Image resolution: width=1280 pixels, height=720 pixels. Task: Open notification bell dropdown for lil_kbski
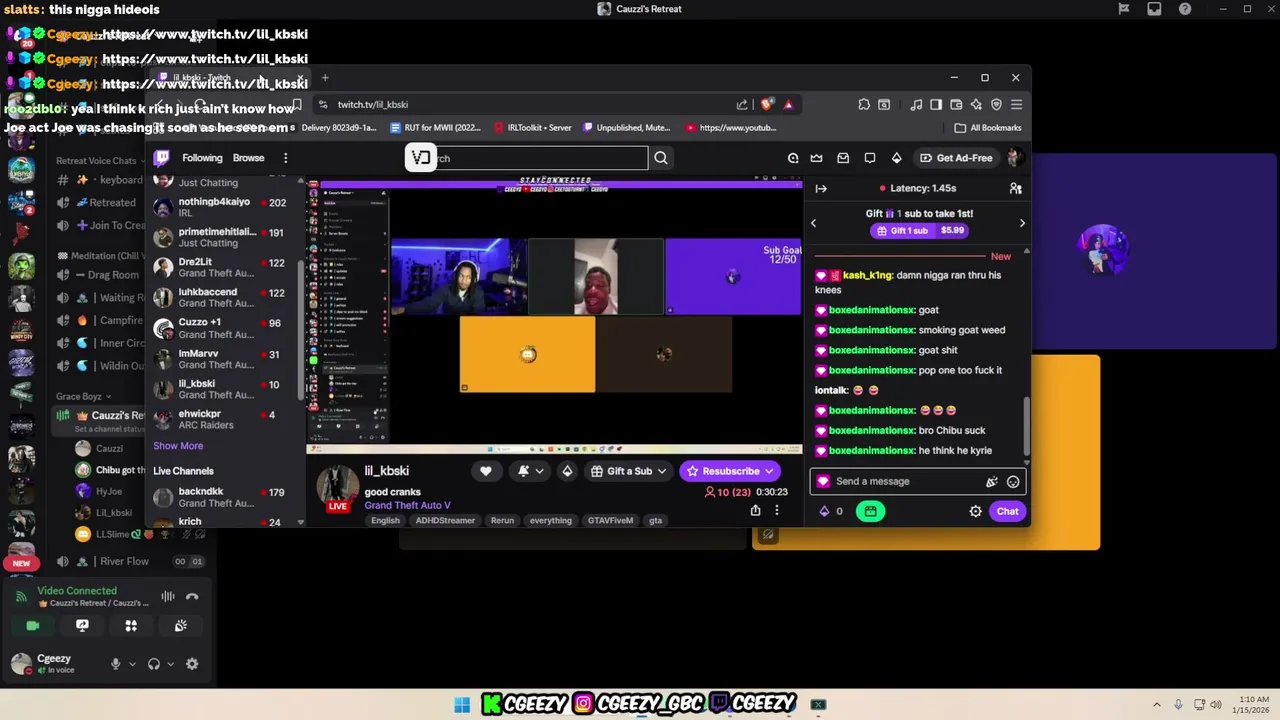[x=530, y=471]
